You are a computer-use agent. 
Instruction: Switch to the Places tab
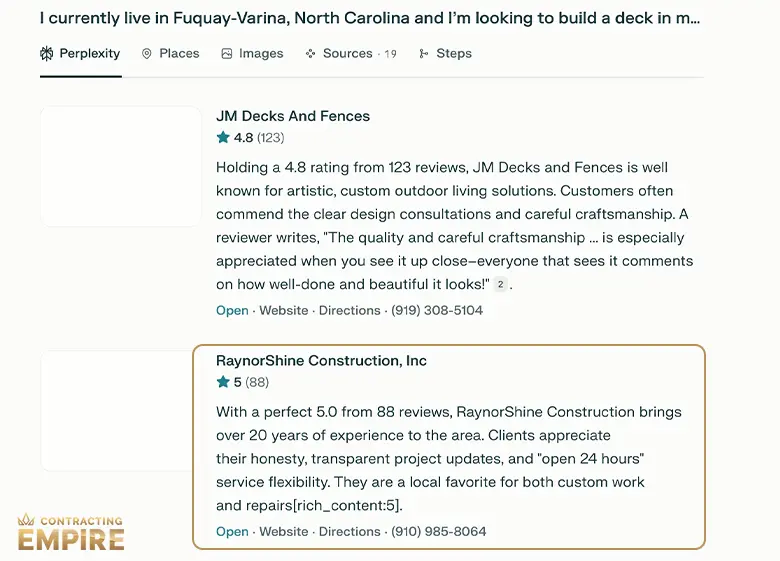tap(171, 54)
